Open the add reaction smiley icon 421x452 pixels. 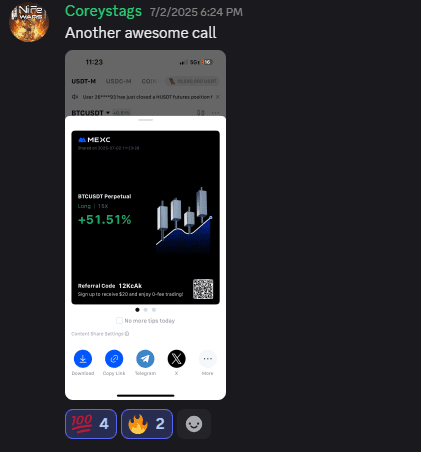click(x=194, y=424)
